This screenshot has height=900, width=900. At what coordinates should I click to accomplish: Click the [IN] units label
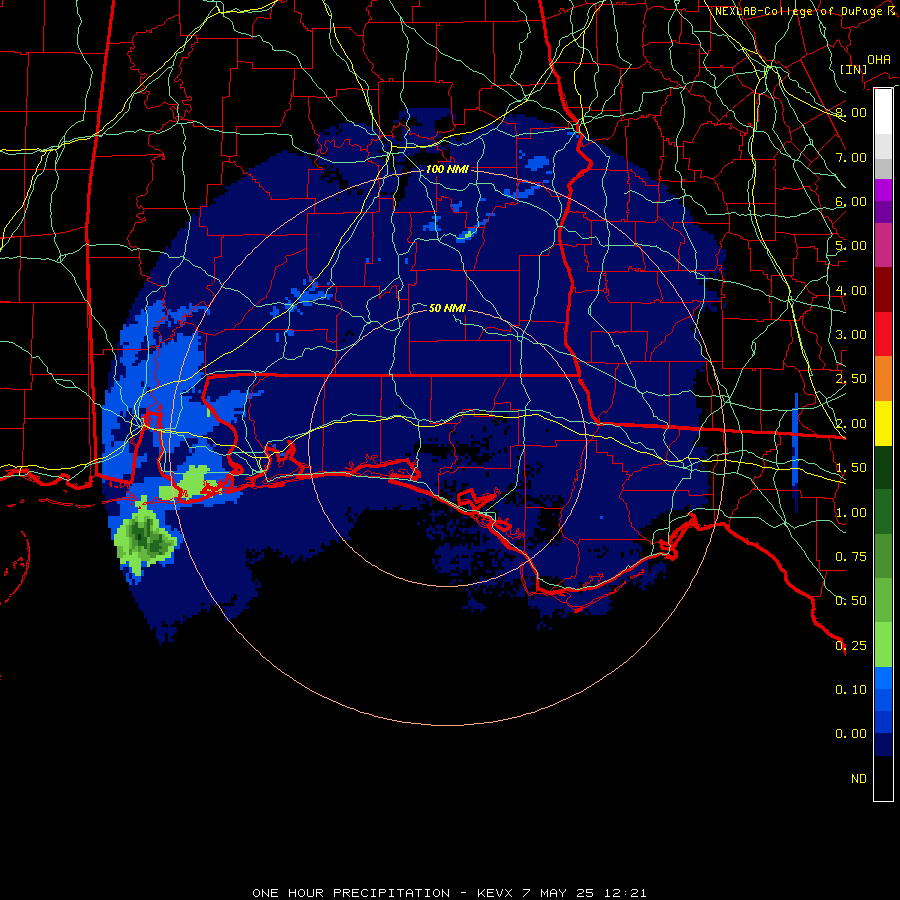pyautogui.click(x=854, y=69)
